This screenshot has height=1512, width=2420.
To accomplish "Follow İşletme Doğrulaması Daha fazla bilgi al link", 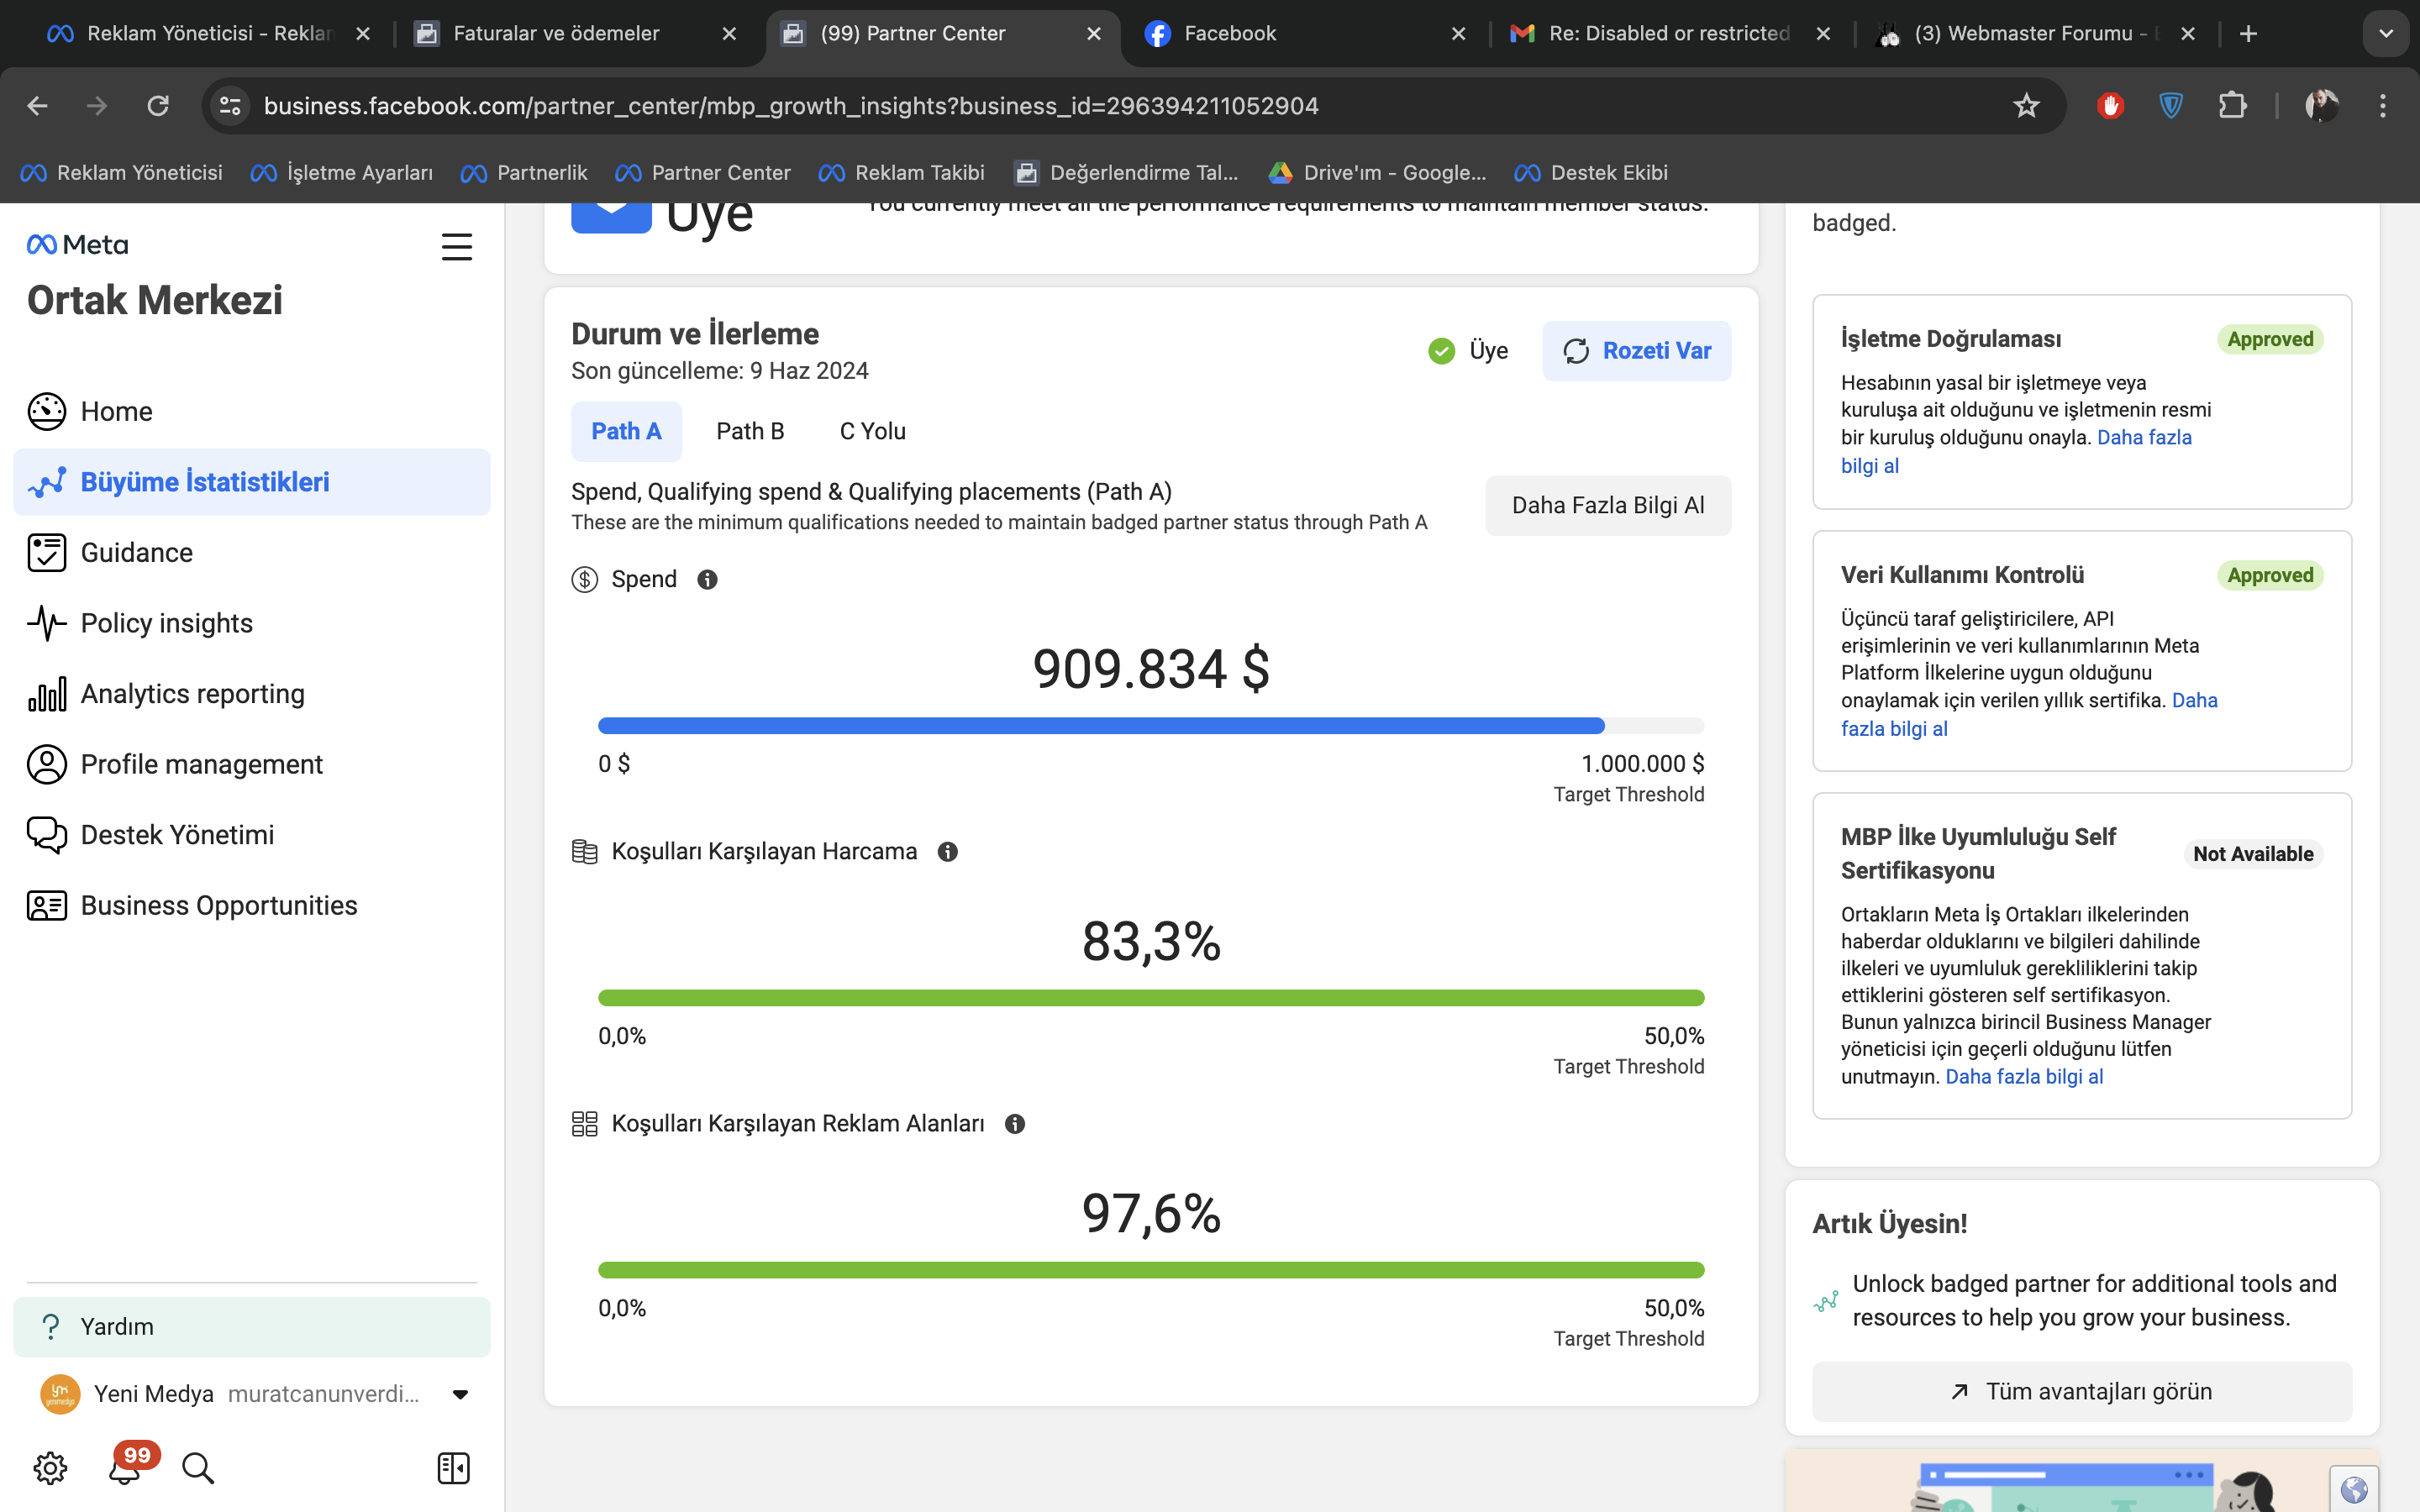I will click(x=2144, y=438).
